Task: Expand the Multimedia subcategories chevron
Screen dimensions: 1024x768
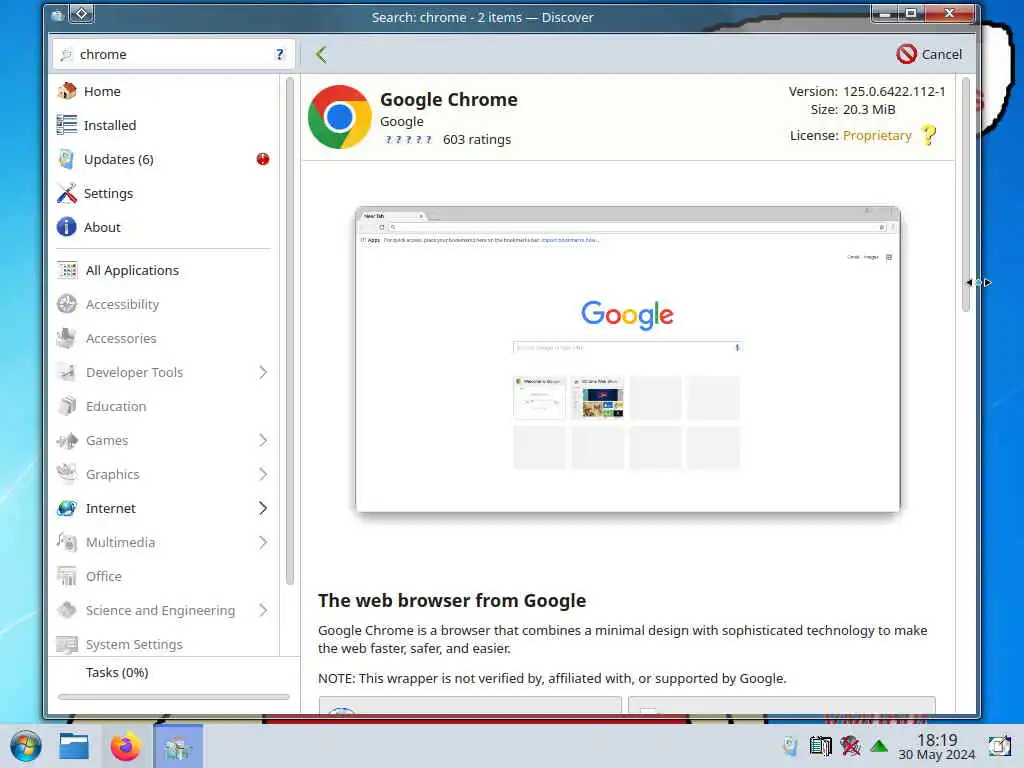Action: pos(263,541)
